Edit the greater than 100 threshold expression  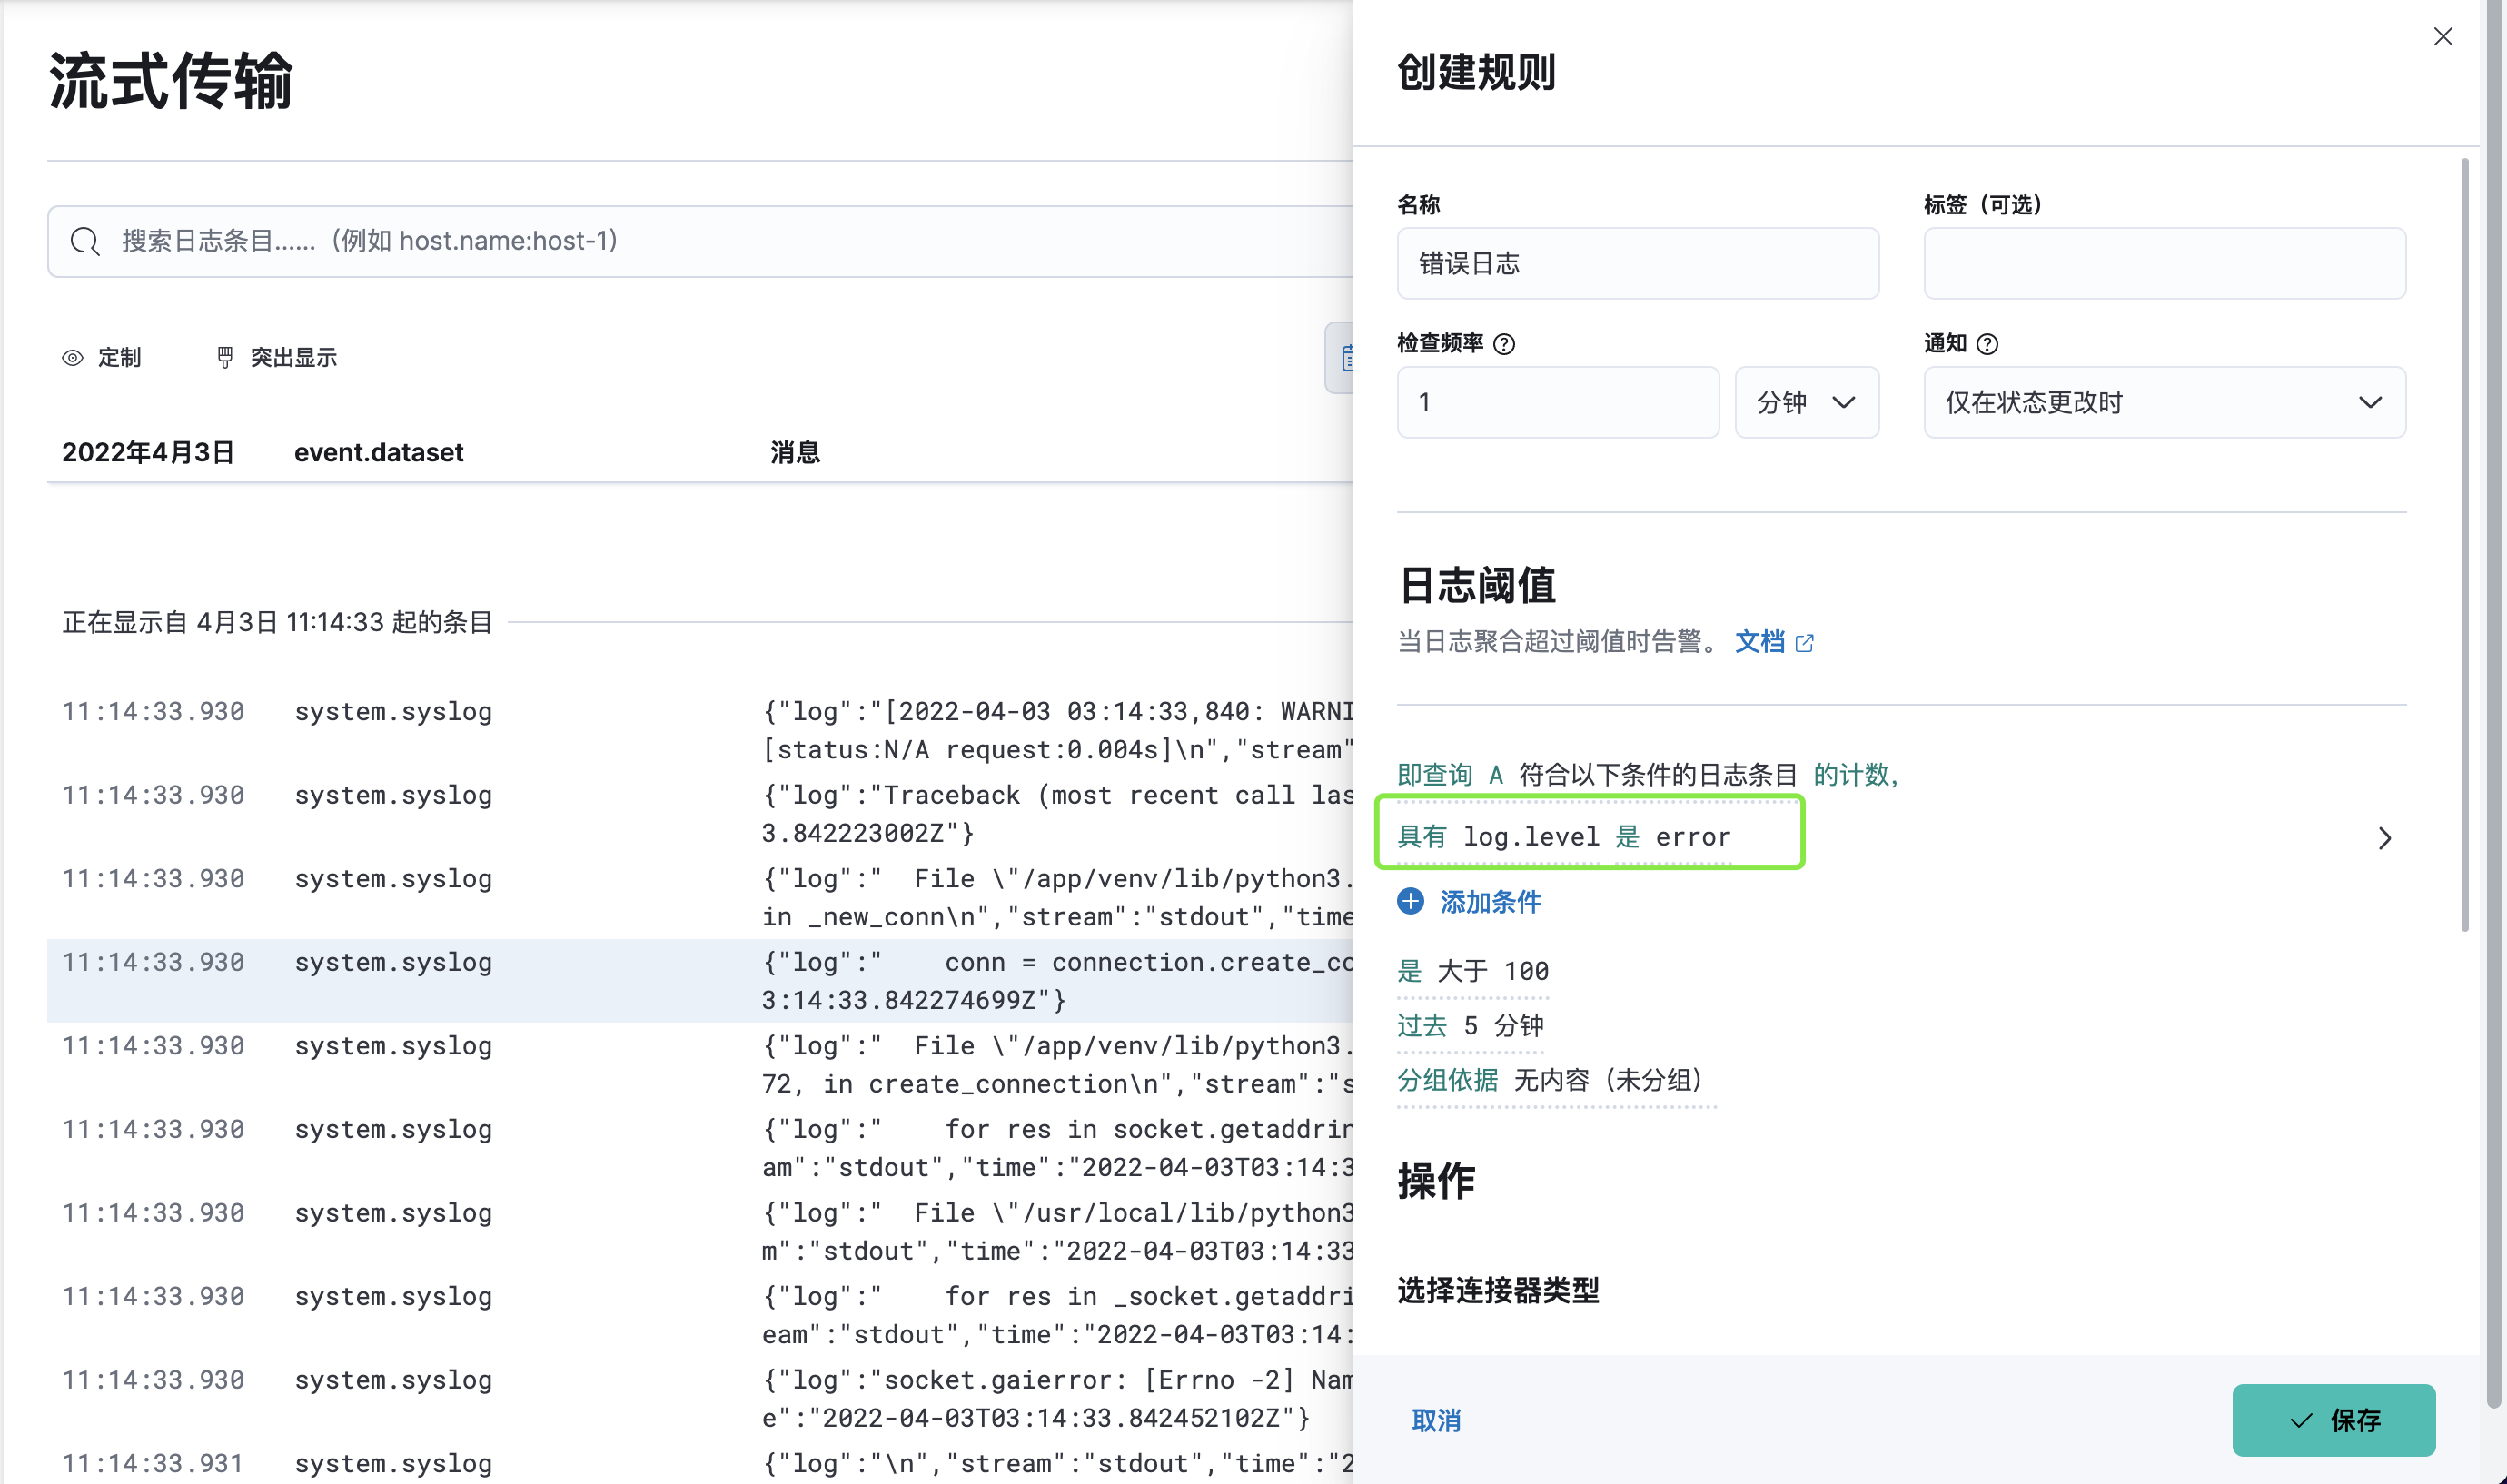click(1473, 971)
